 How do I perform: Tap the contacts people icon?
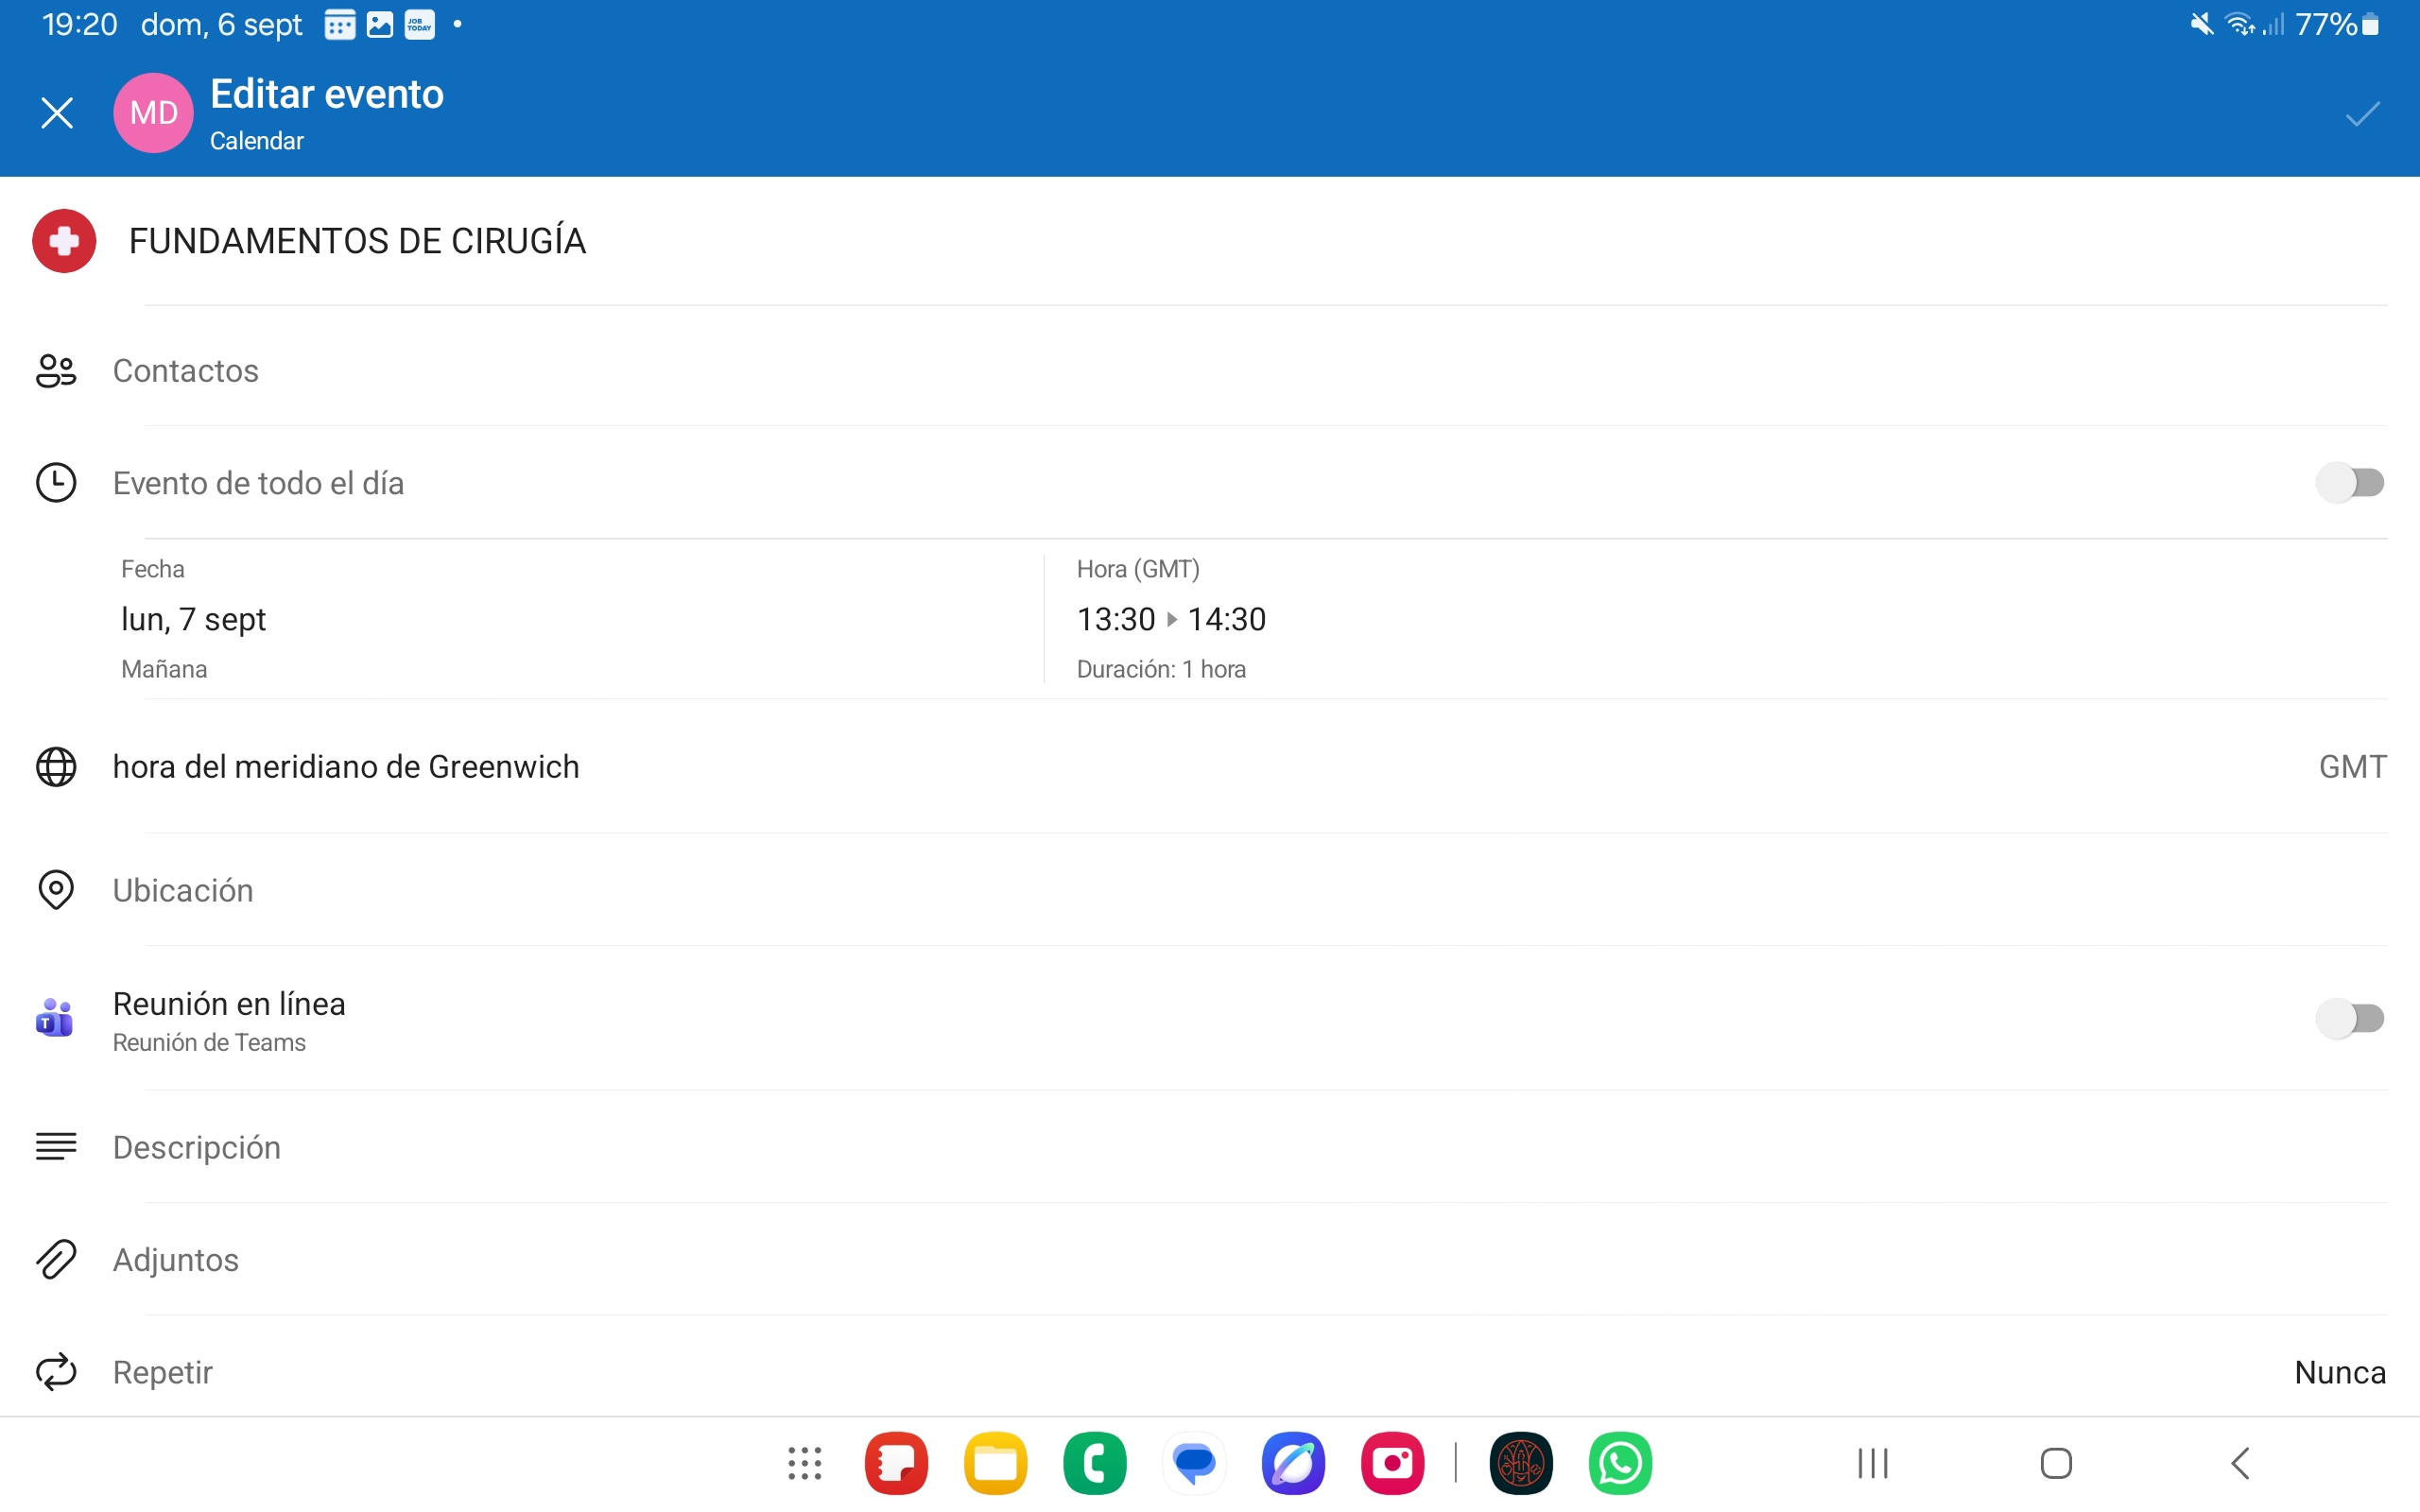pyautogui.click(x=56, y=371)
